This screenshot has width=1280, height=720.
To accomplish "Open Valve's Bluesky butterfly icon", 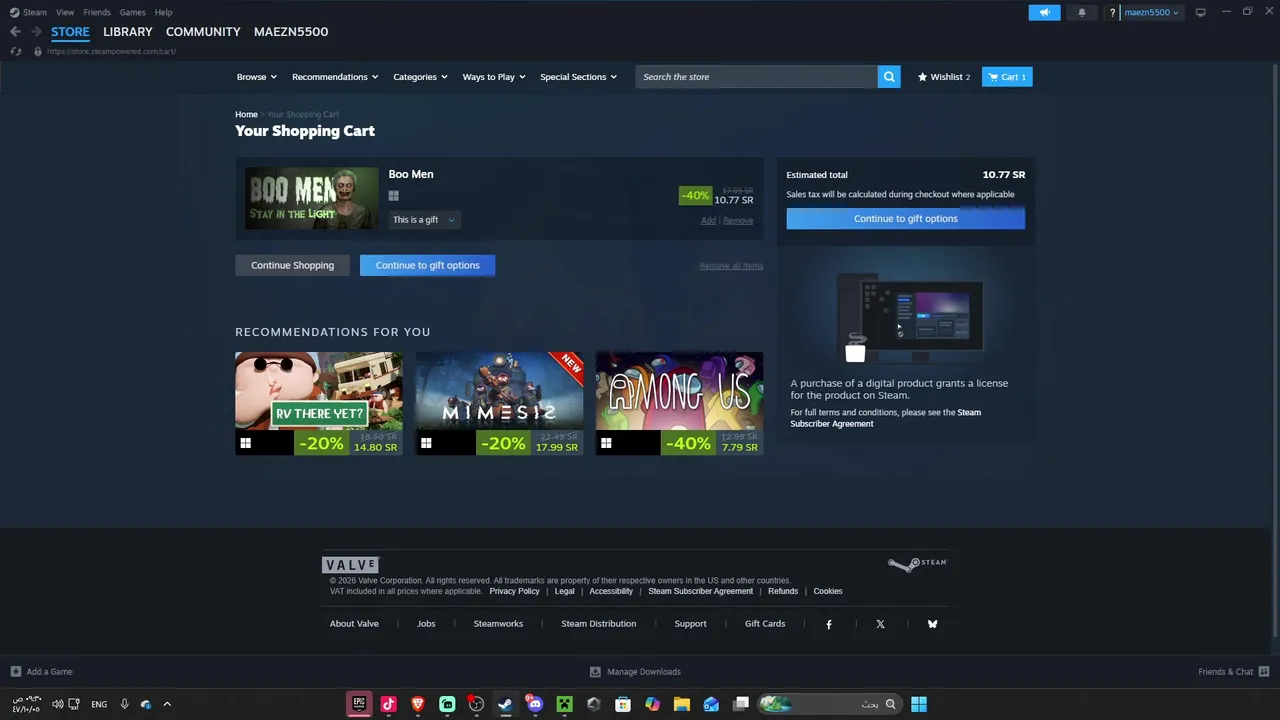I will point(932,624).
